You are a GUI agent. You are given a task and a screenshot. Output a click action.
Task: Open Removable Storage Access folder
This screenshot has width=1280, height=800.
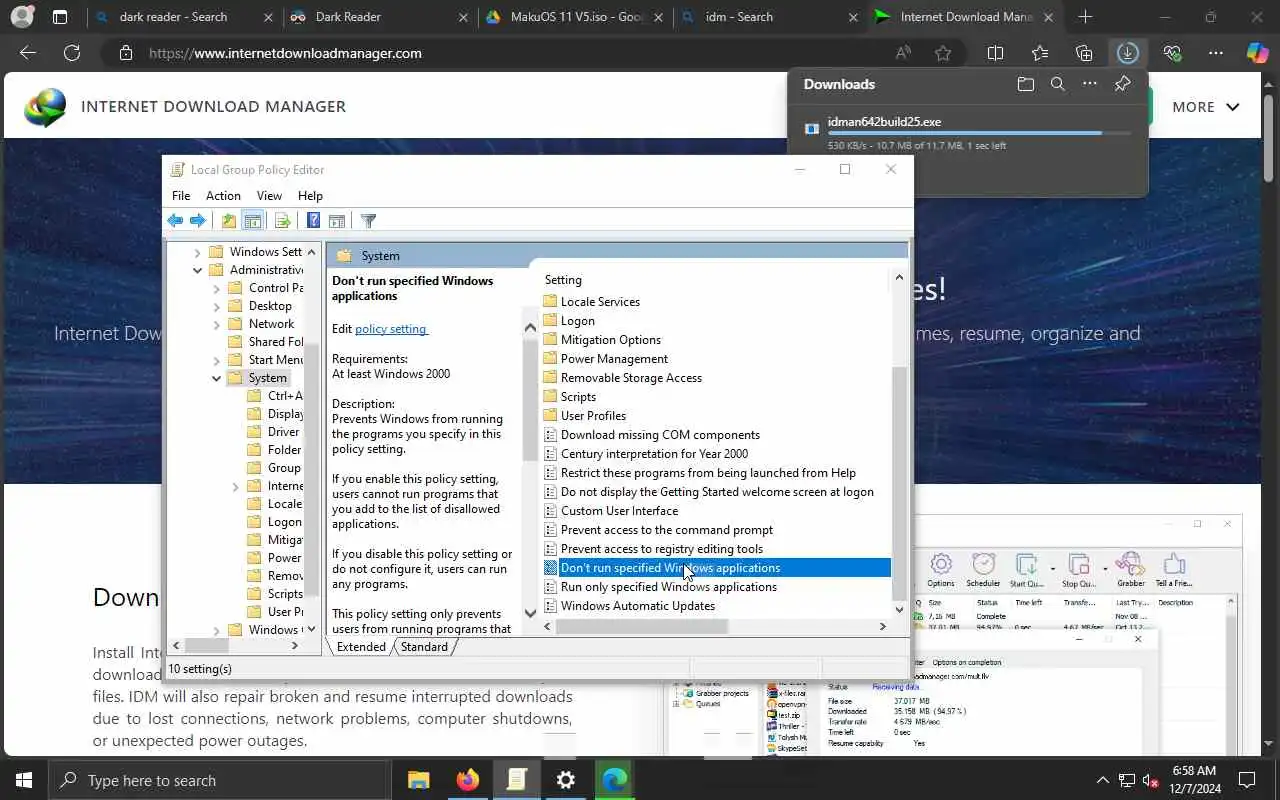(631, 378)
